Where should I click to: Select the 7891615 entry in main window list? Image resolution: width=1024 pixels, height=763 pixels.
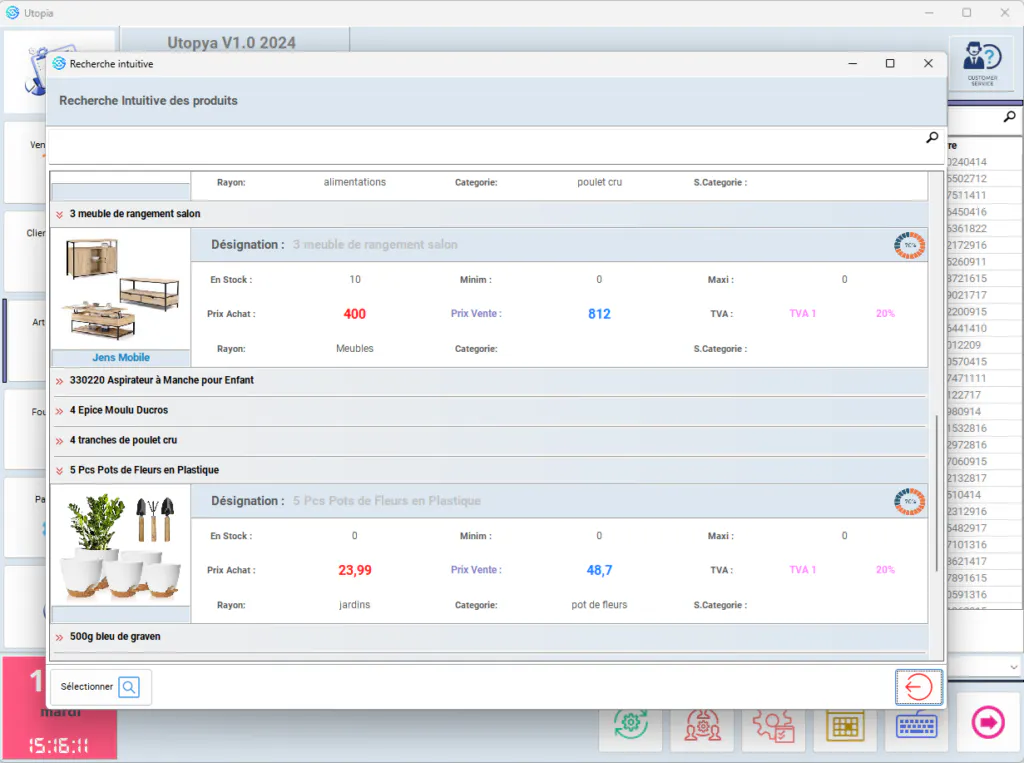(967, 577)
